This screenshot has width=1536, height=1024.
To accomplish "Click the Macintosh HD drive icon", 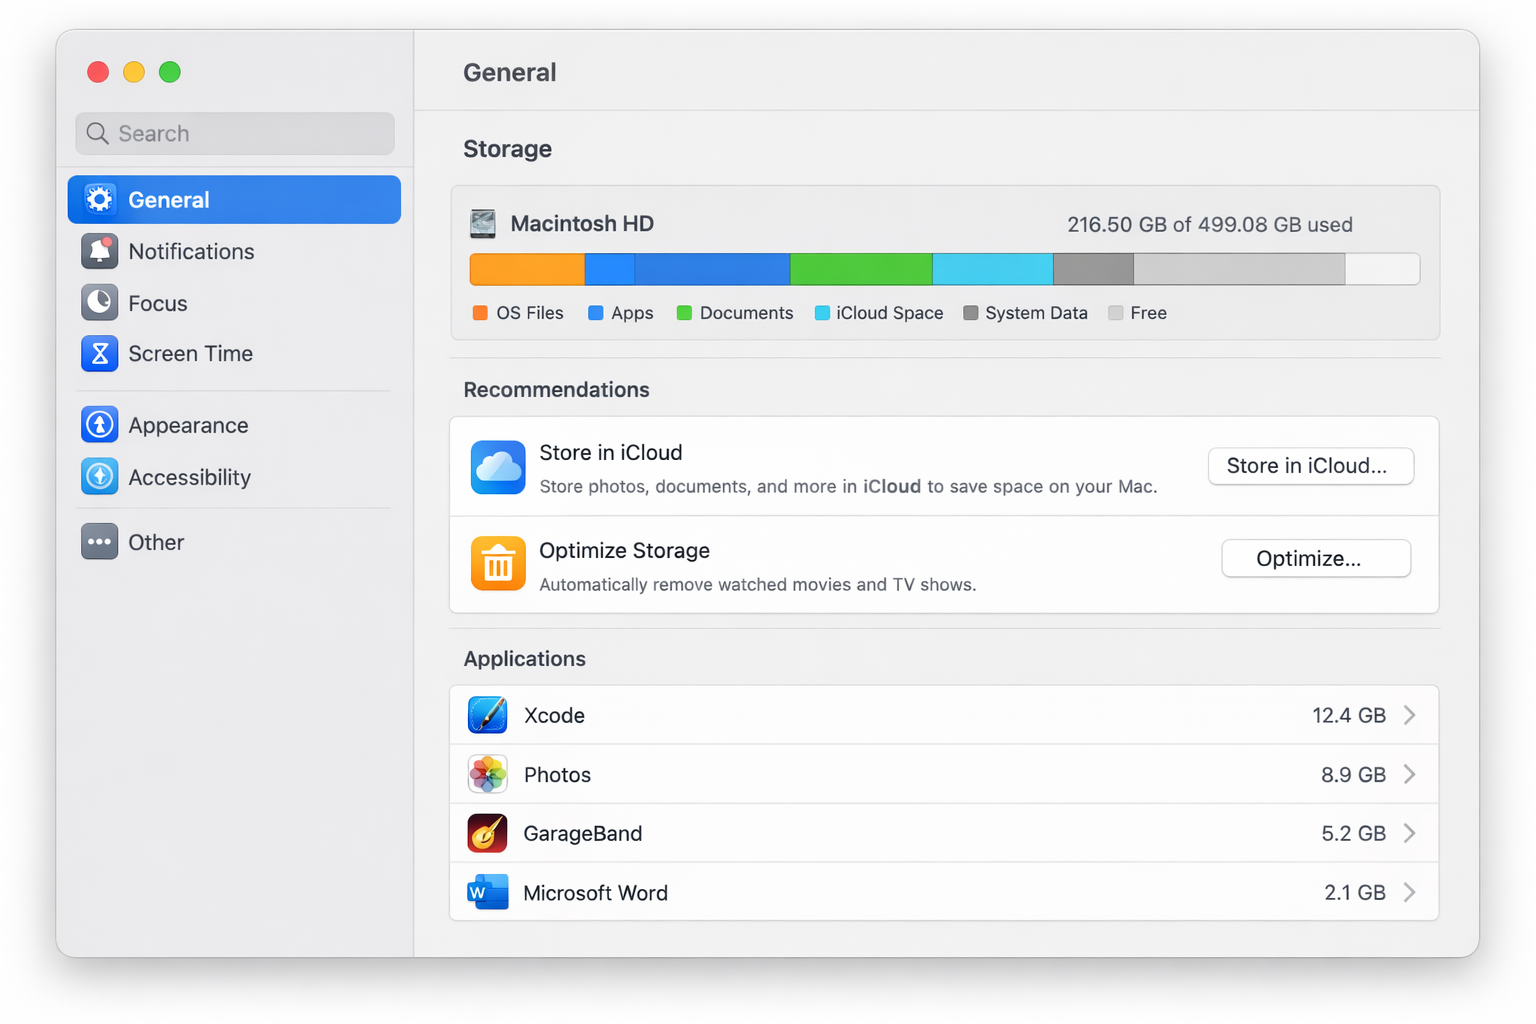I will (483, 224).
